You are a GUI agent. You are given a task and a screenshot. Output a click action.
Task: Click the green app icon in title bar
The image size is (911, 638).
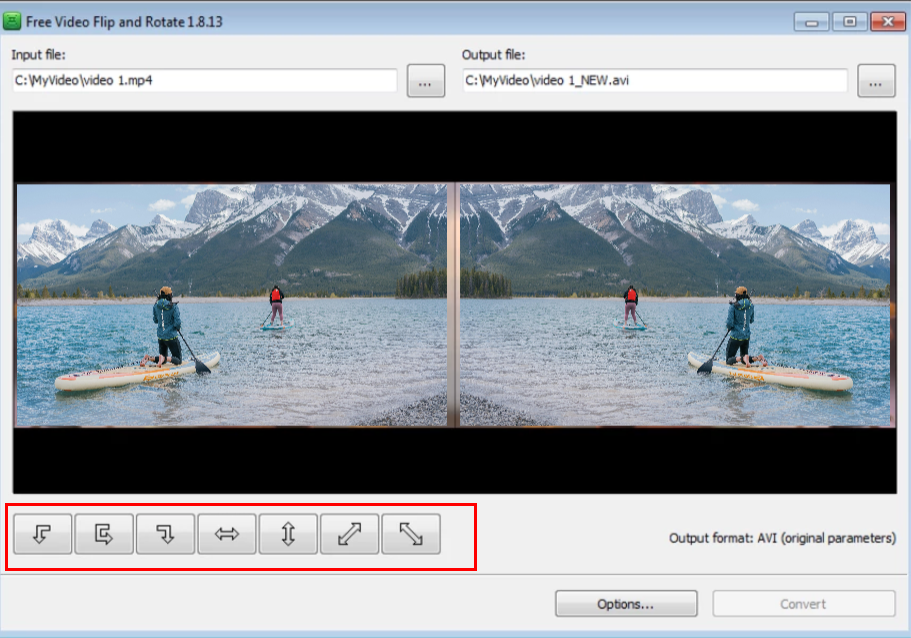point(12,21)
